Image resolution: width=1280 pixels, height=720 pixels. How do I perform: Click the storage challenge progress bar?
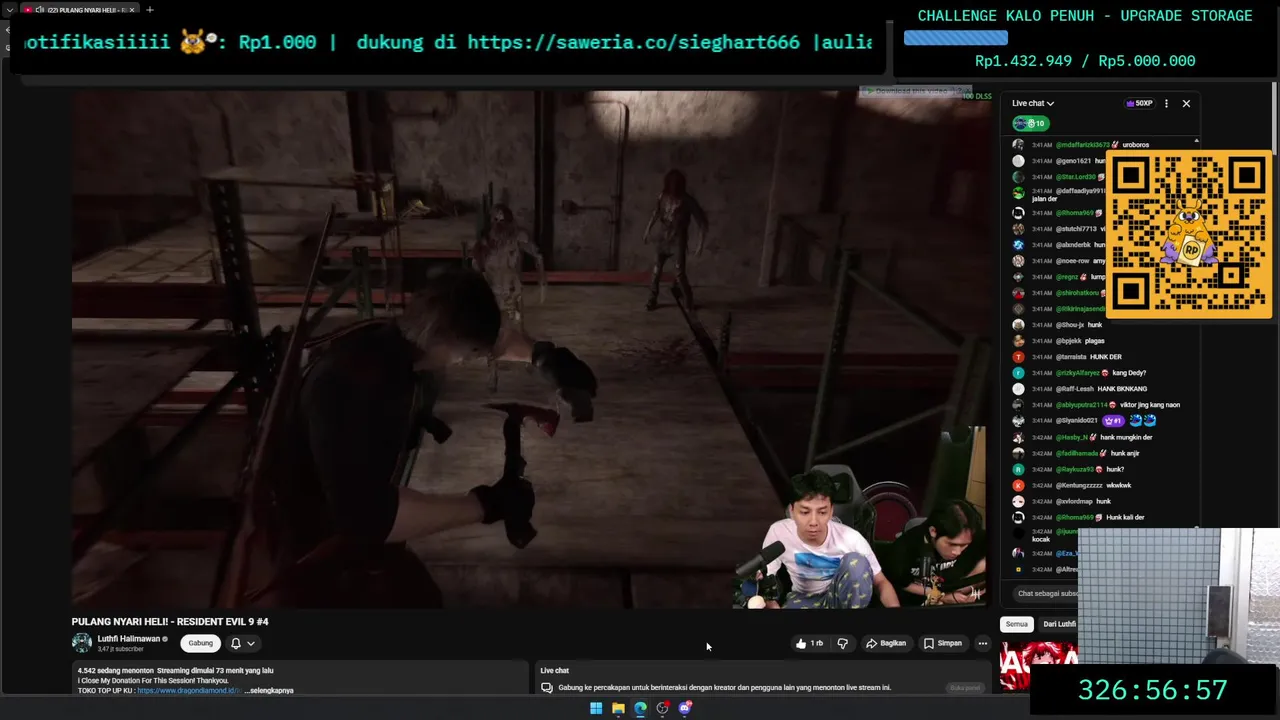coord(956,38)
